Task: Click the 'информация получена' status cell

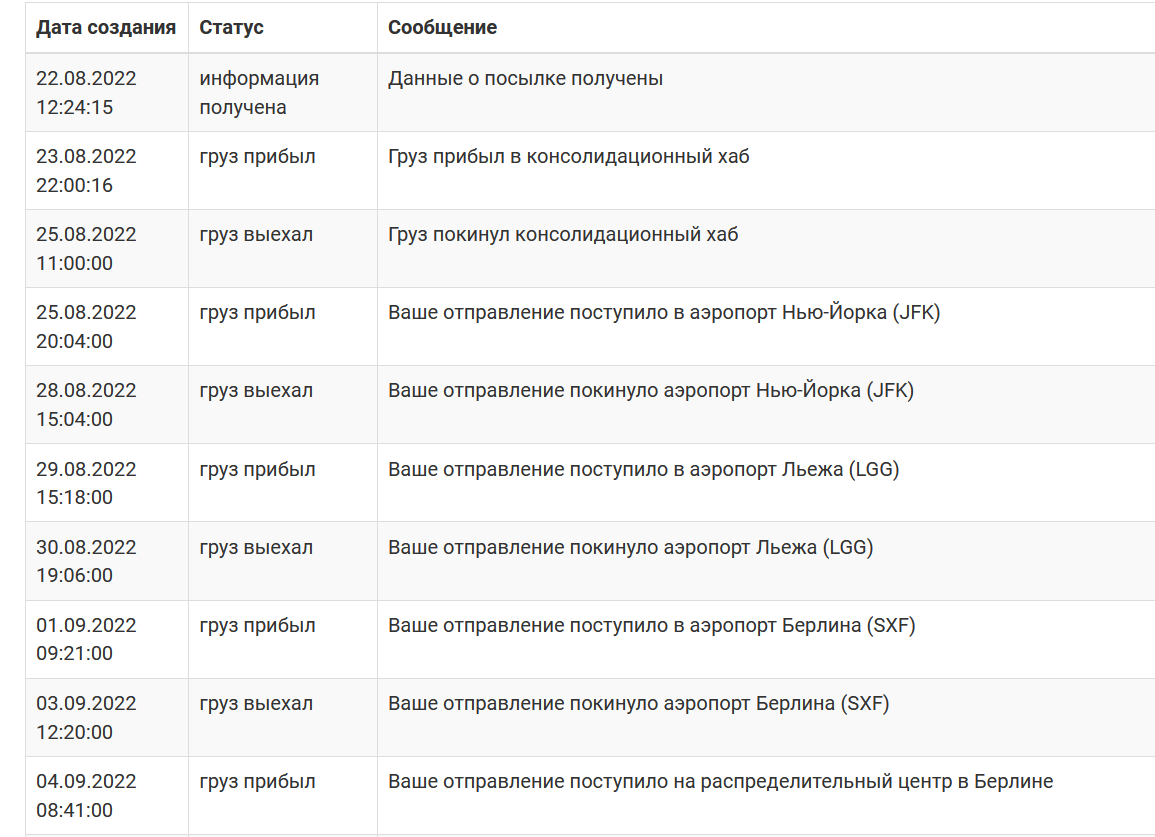Action: (x=259, y=93)
